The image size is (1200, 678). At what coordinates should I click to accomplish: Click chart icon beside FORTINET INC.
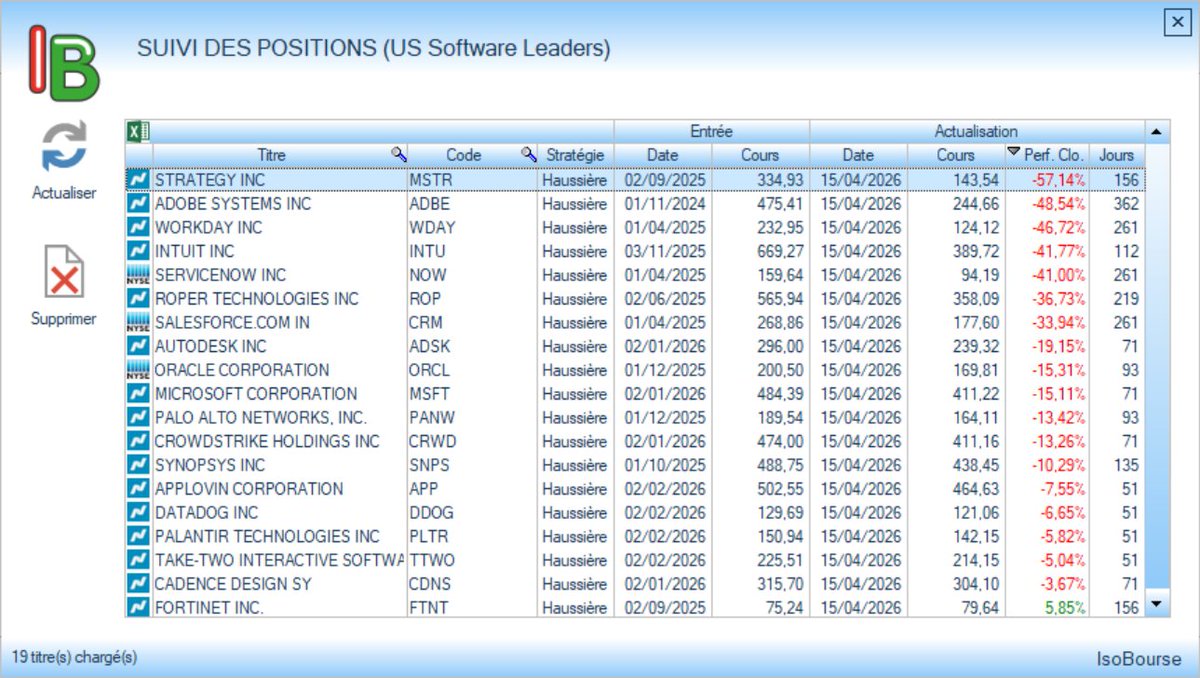tap(138, 607)
